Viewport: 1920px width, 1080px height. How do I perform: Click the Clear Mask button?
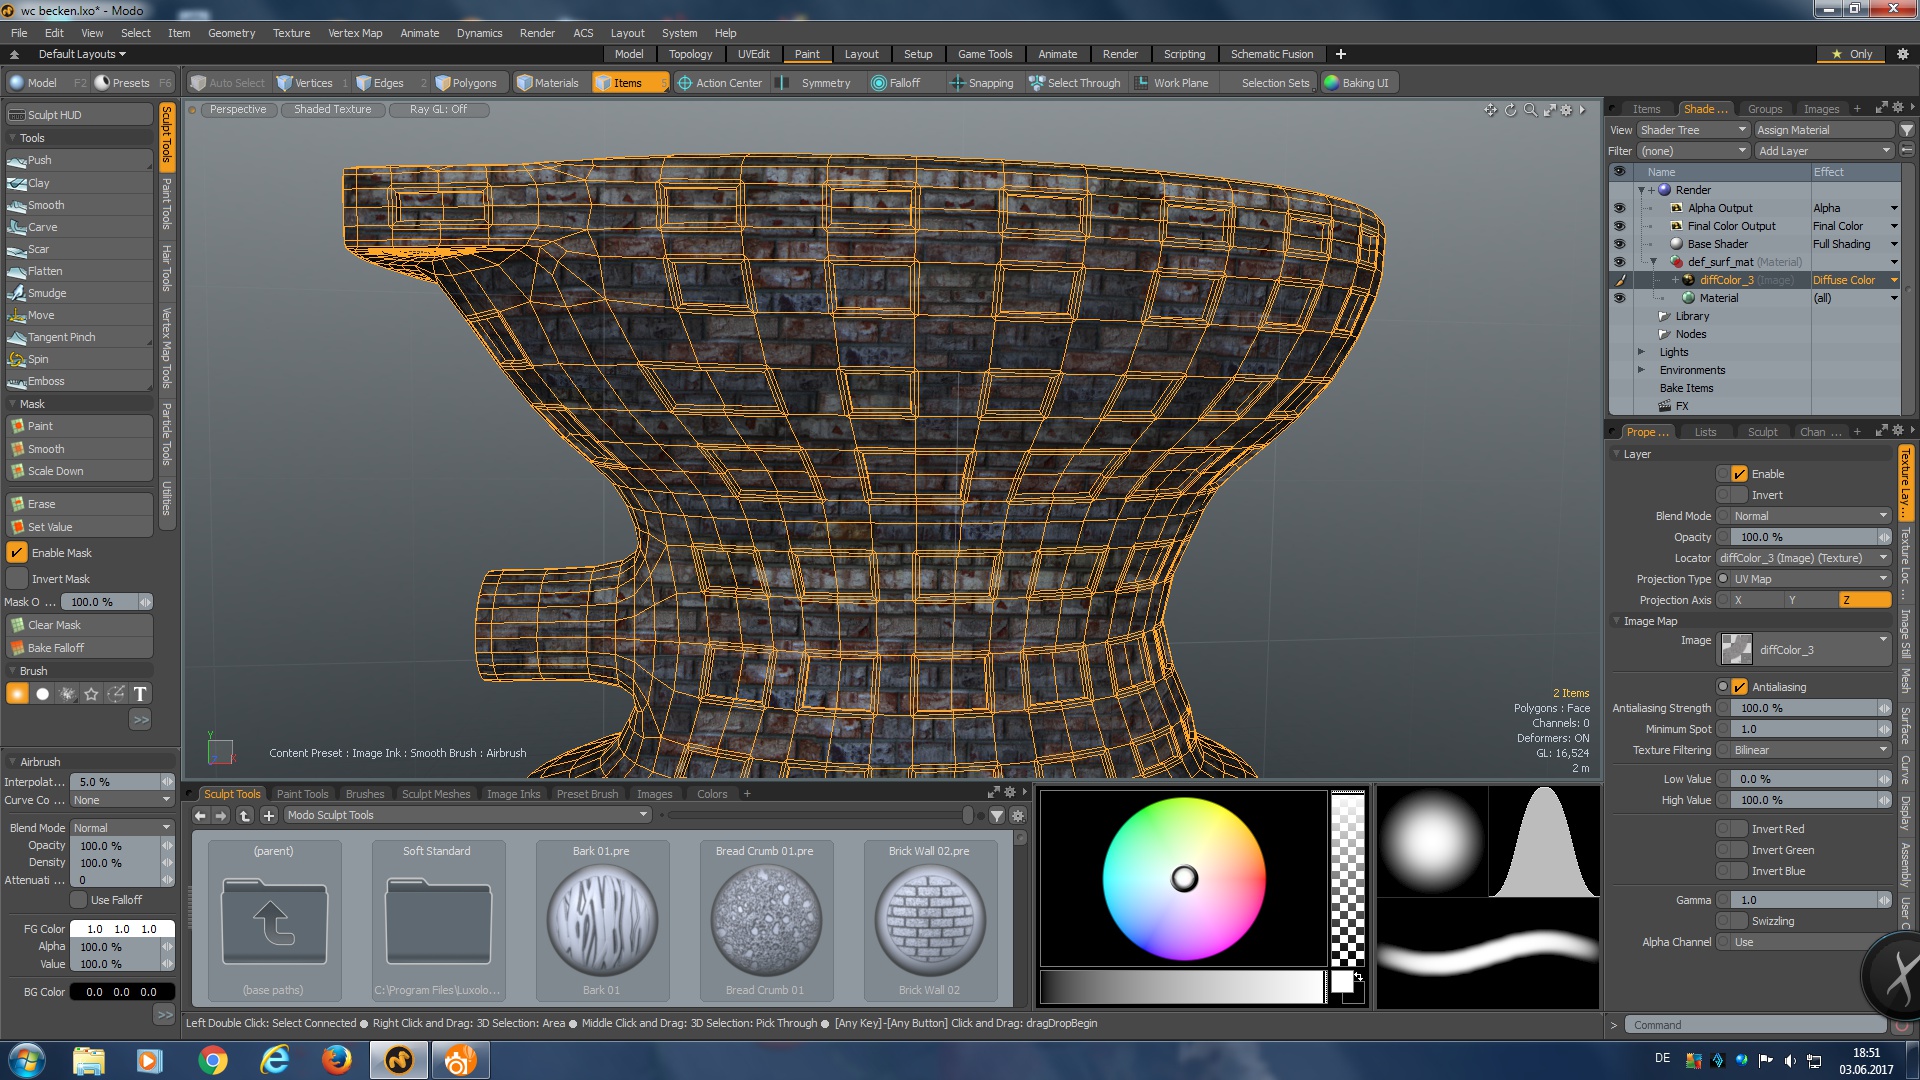tap(54, 625)
